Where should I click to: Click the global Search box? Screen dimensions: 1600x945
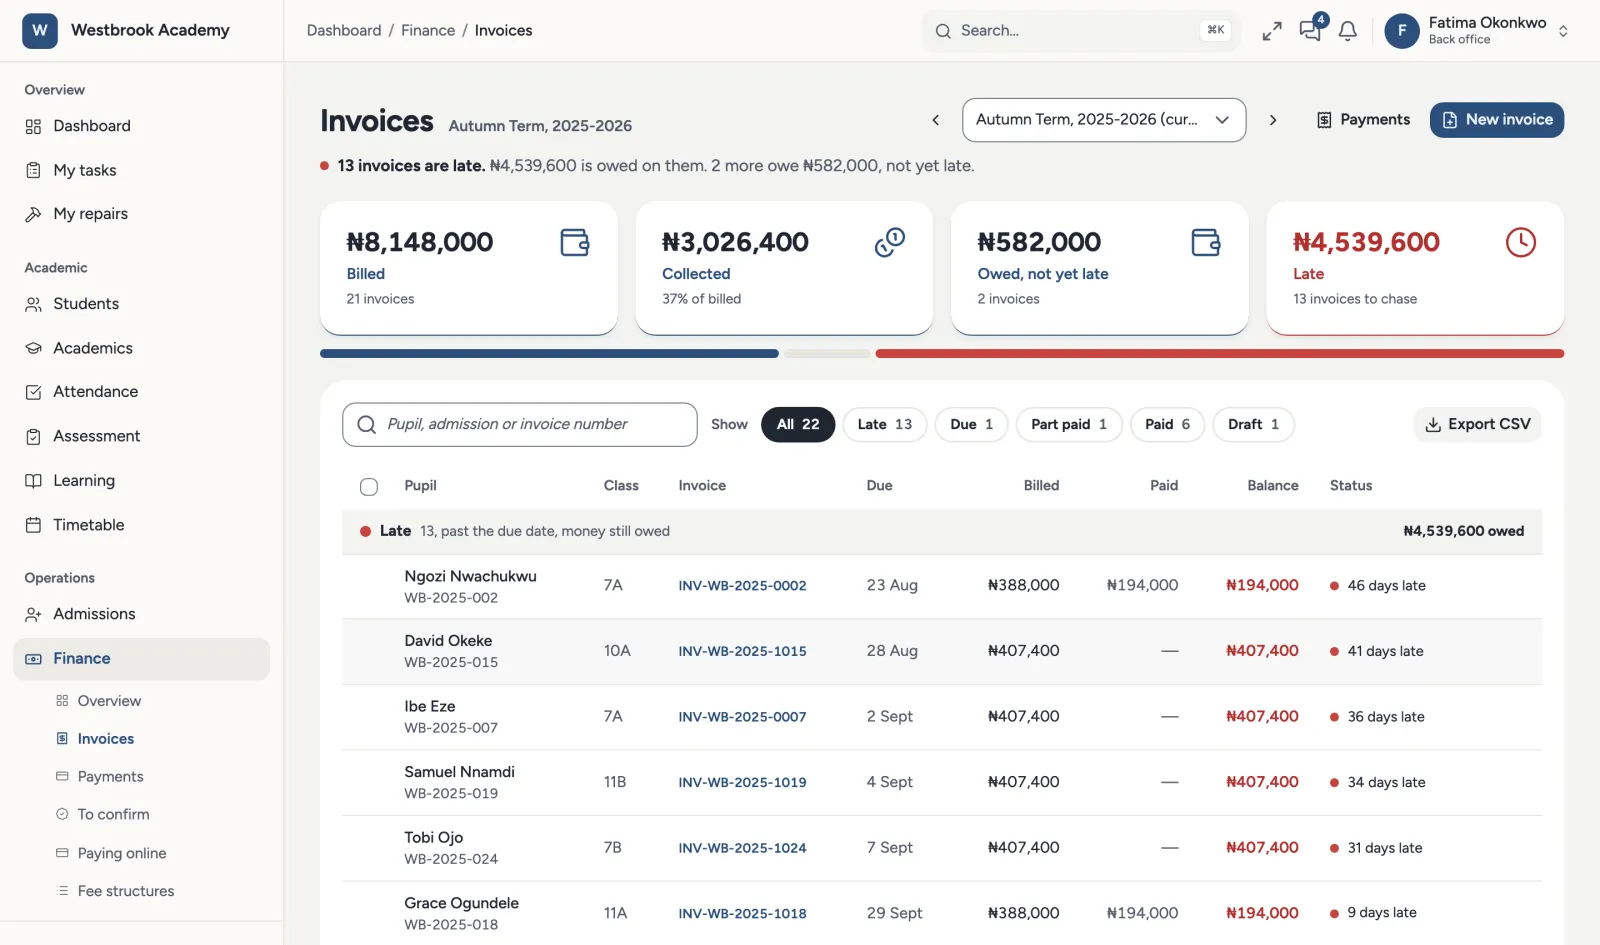pyautogui.click(x=1080, y=31)
